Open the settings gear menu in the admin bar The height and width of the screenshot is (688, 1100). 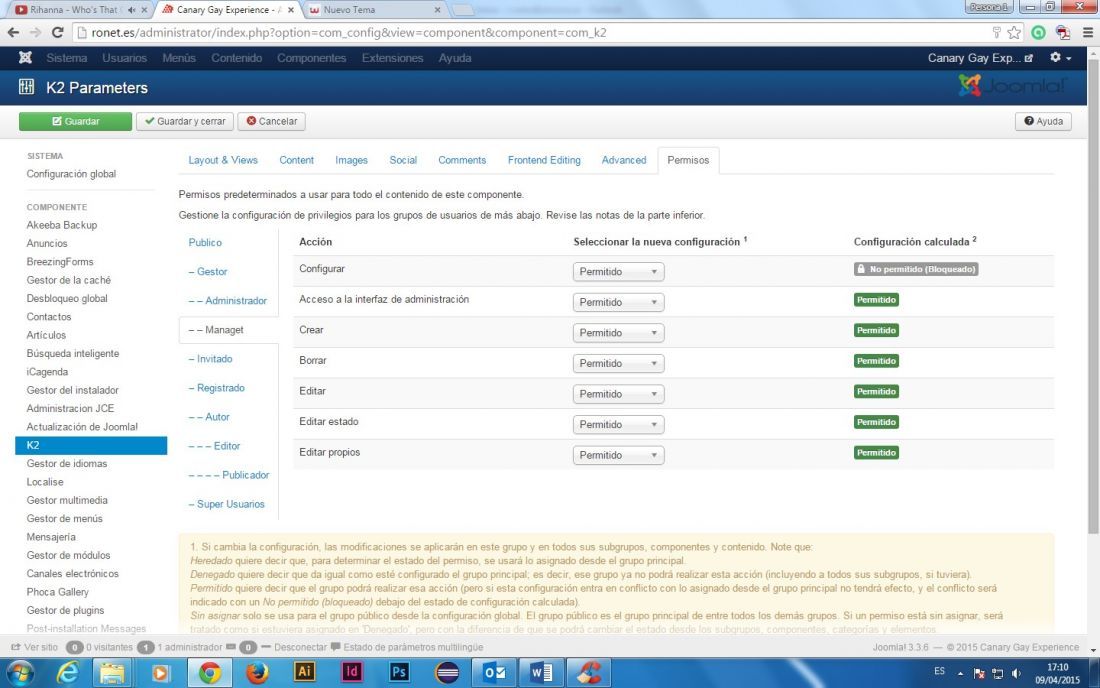coord(1060,58)
